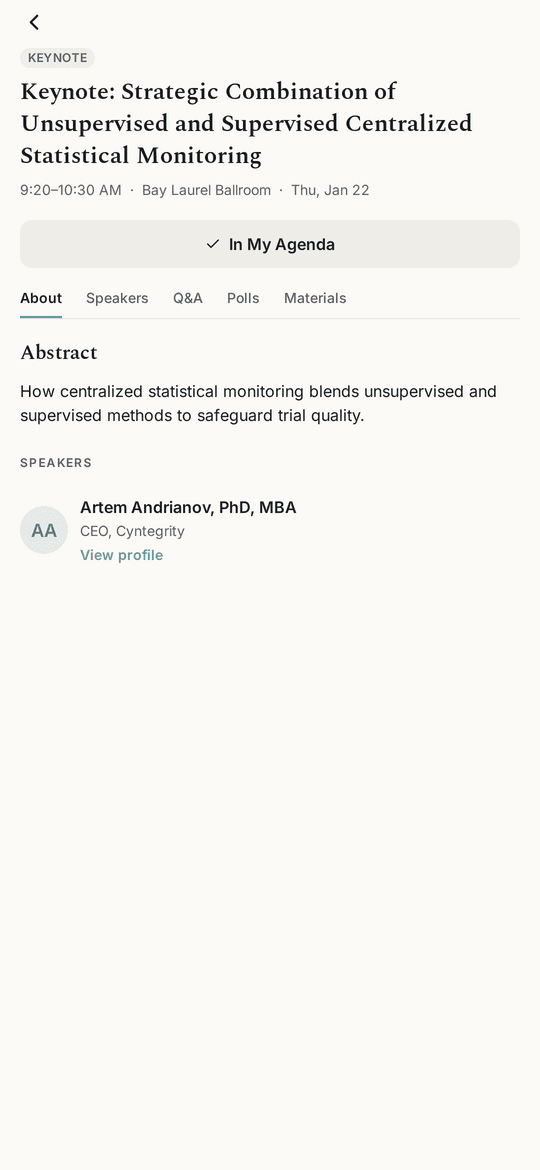Tap the KEYNOTE category tag
Image resolution: width=540 pixels, height=1170 pixels.
click(57, 58)
